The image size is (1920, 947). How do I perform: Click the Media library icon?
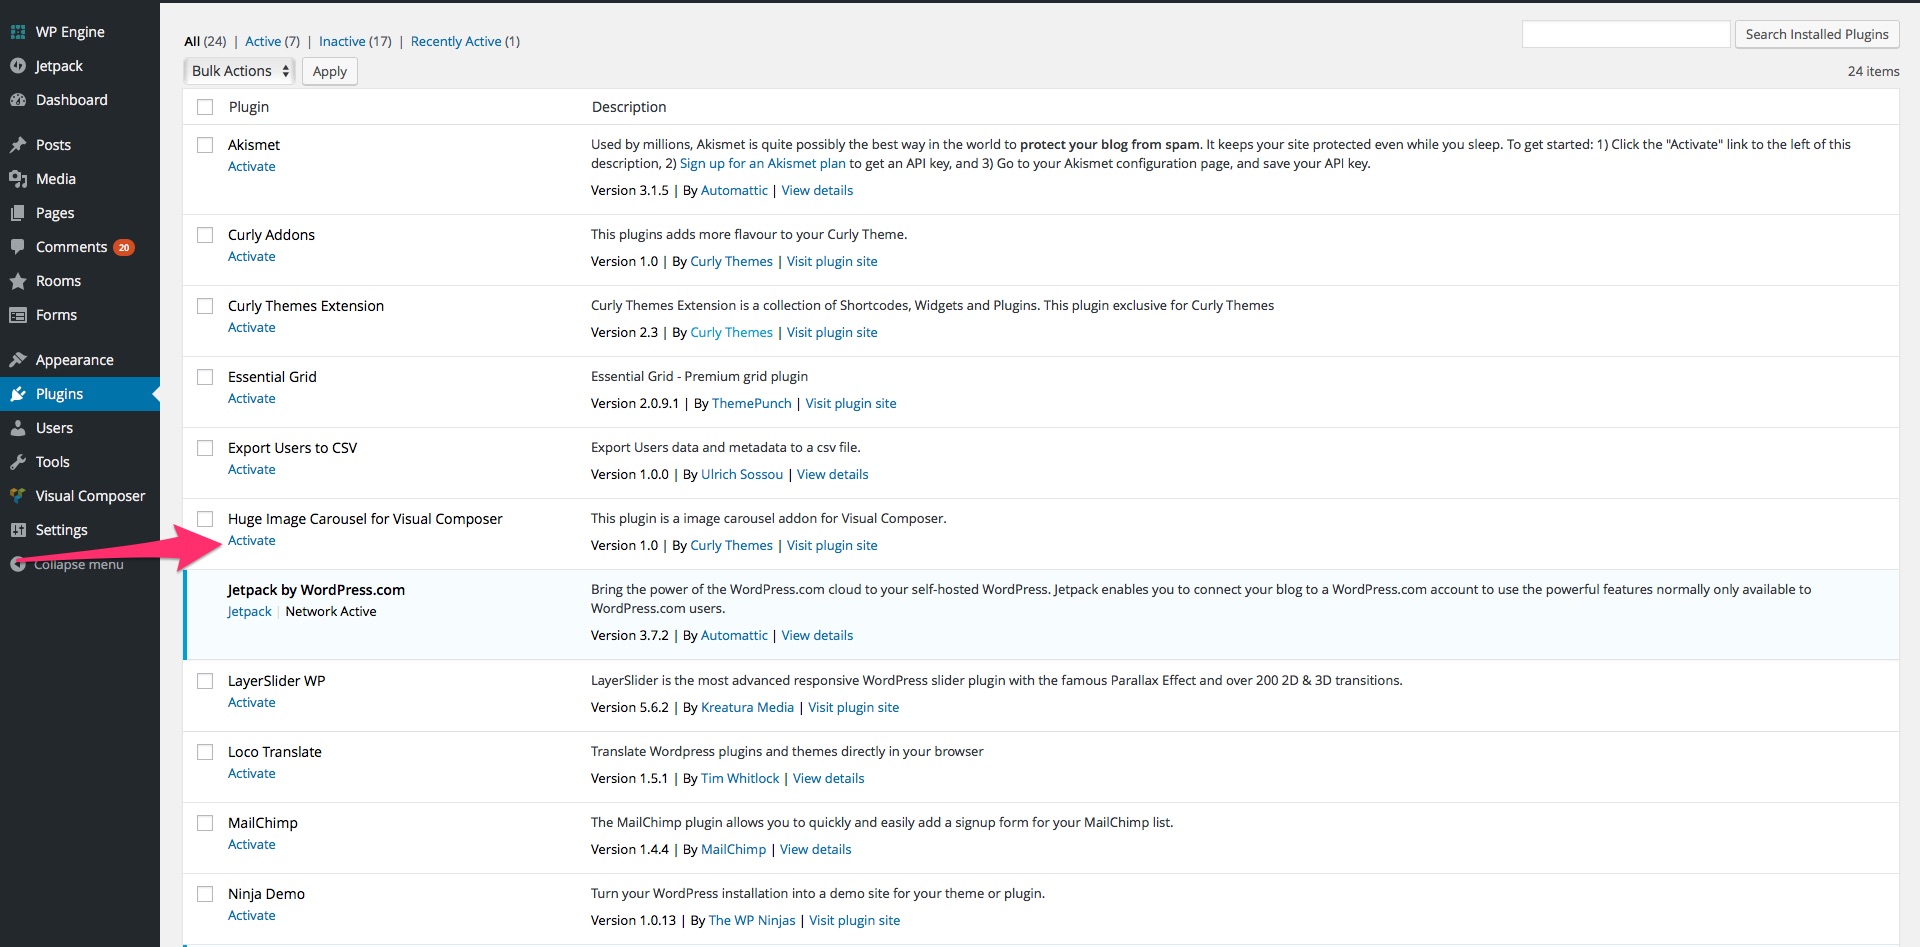17,179
